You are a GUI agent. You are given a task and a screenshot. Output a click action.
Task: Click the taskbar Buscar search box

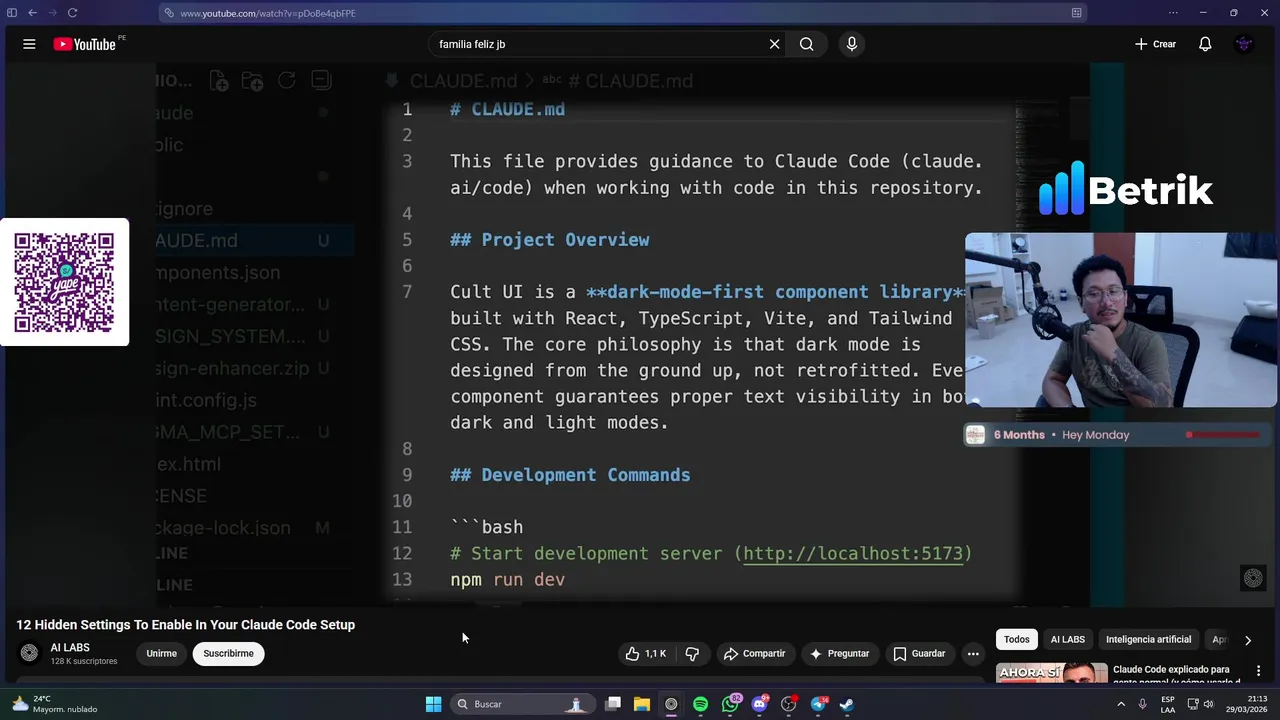[522, 704]
